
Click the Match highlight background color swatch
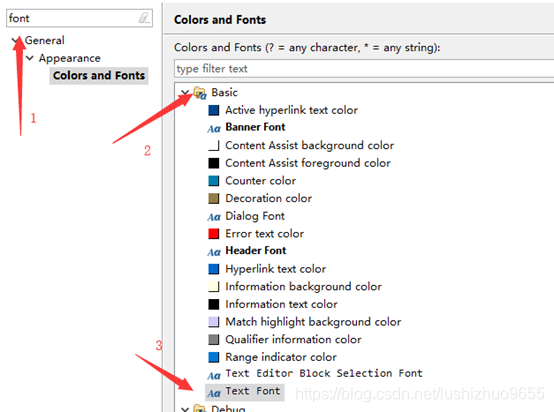(x=213, y=322)
